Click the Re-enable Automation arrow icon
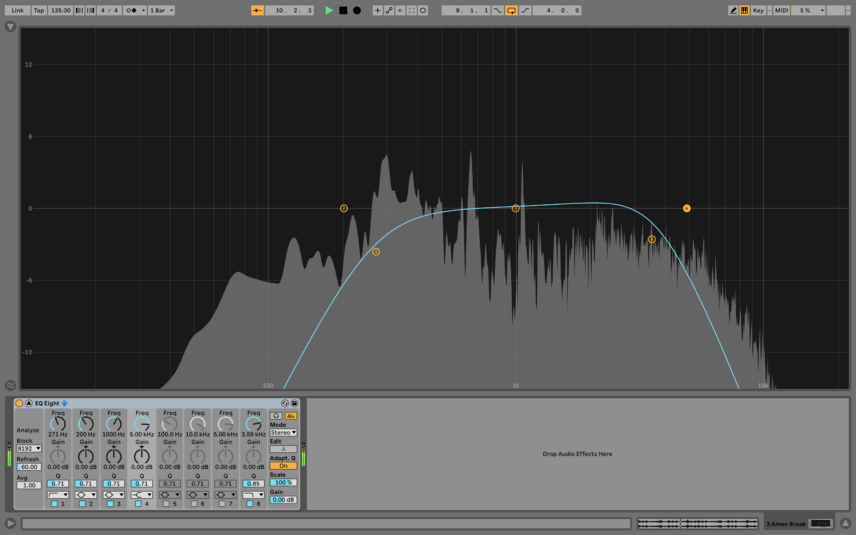The image size is (856, 535). pyautogui.click(x=400, y=10)
